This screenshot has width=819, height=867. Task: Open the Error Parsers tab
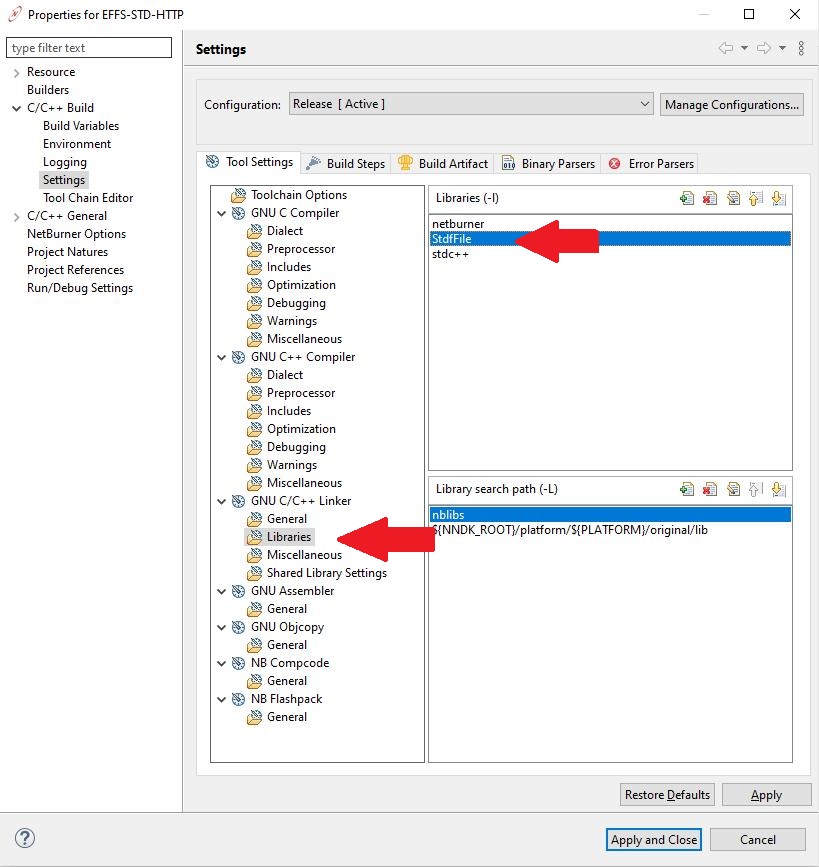(651, 163)
